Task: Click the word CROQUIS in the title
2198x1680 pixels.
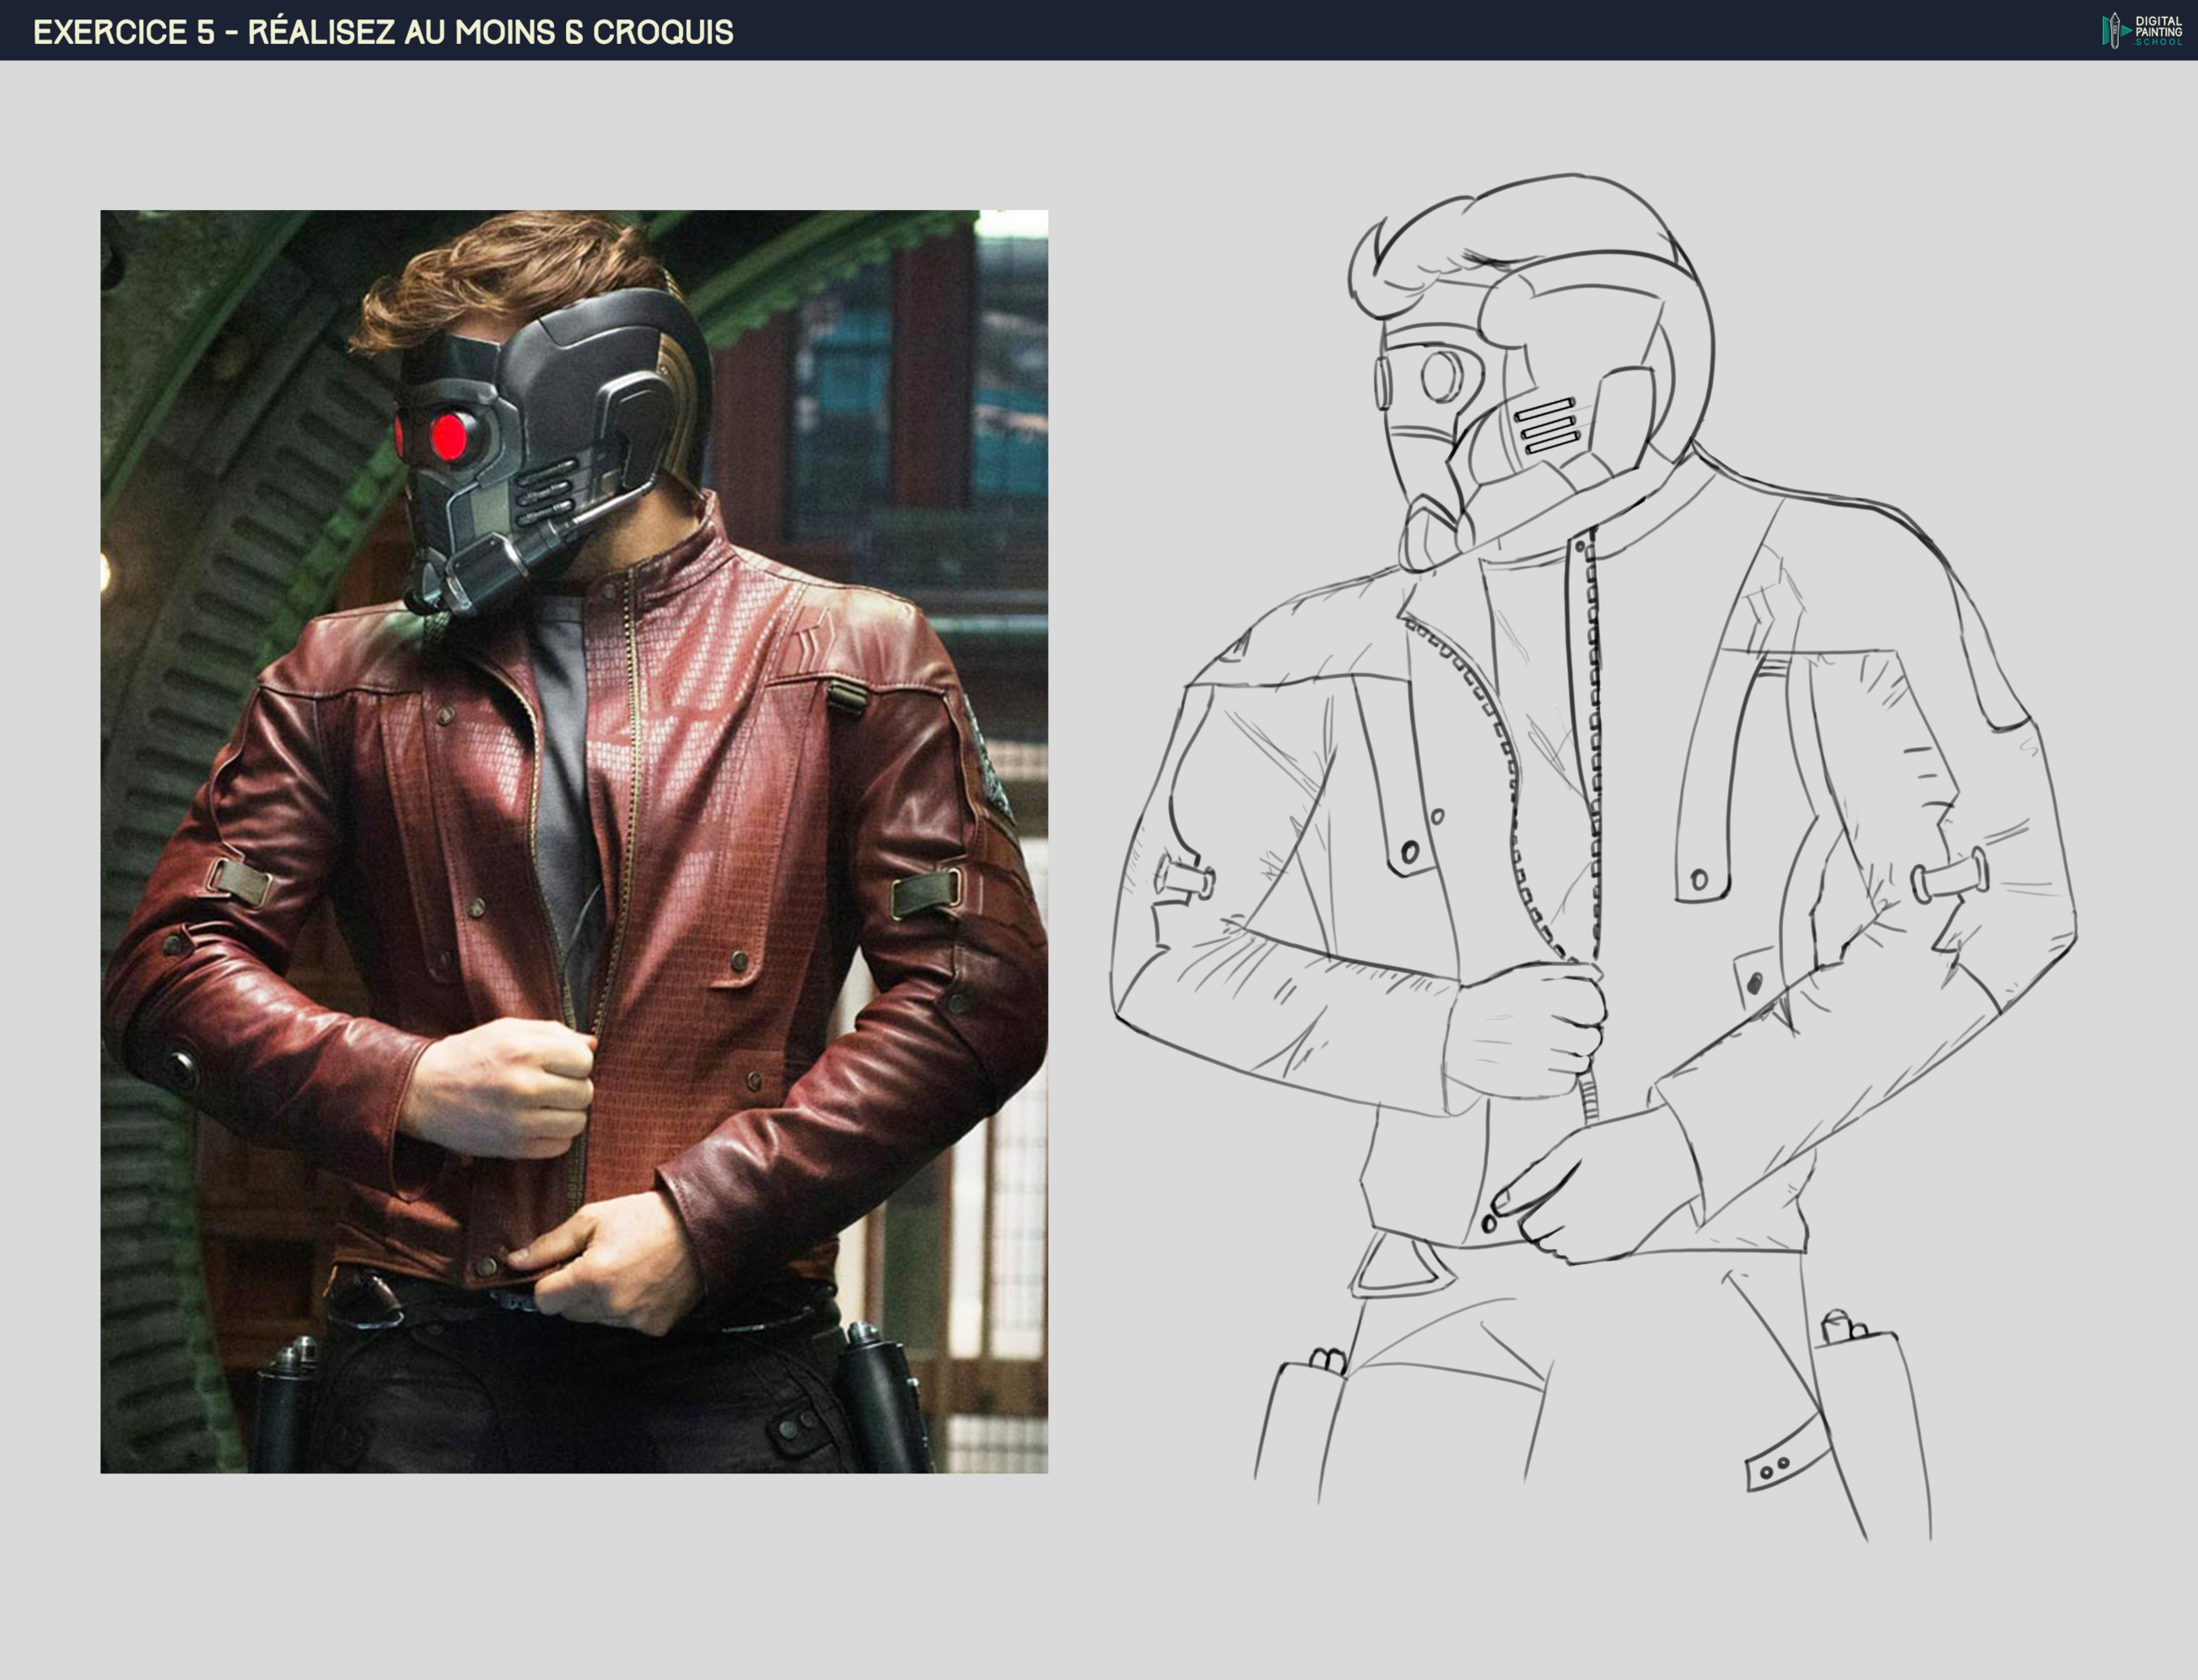Action: coord(688,30)
